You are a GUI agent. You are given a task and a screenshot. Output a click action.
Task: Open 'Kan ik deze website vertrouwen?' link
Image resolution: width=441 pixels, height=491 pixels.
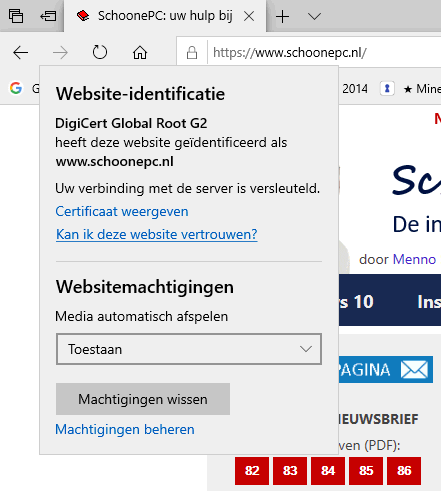(x=157, y=234)
